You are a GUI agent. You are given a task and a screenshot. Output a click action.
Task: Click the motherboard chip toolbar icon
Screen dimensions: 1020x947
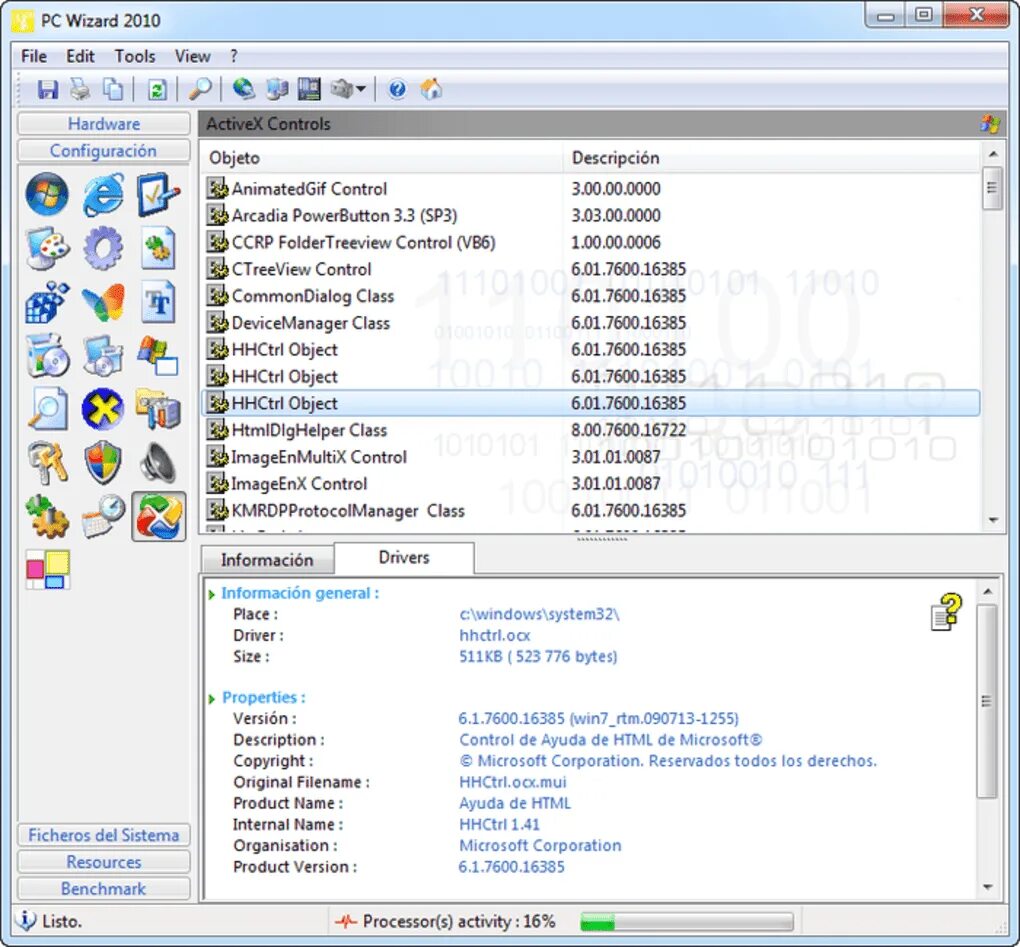click(x=309, y=88)
